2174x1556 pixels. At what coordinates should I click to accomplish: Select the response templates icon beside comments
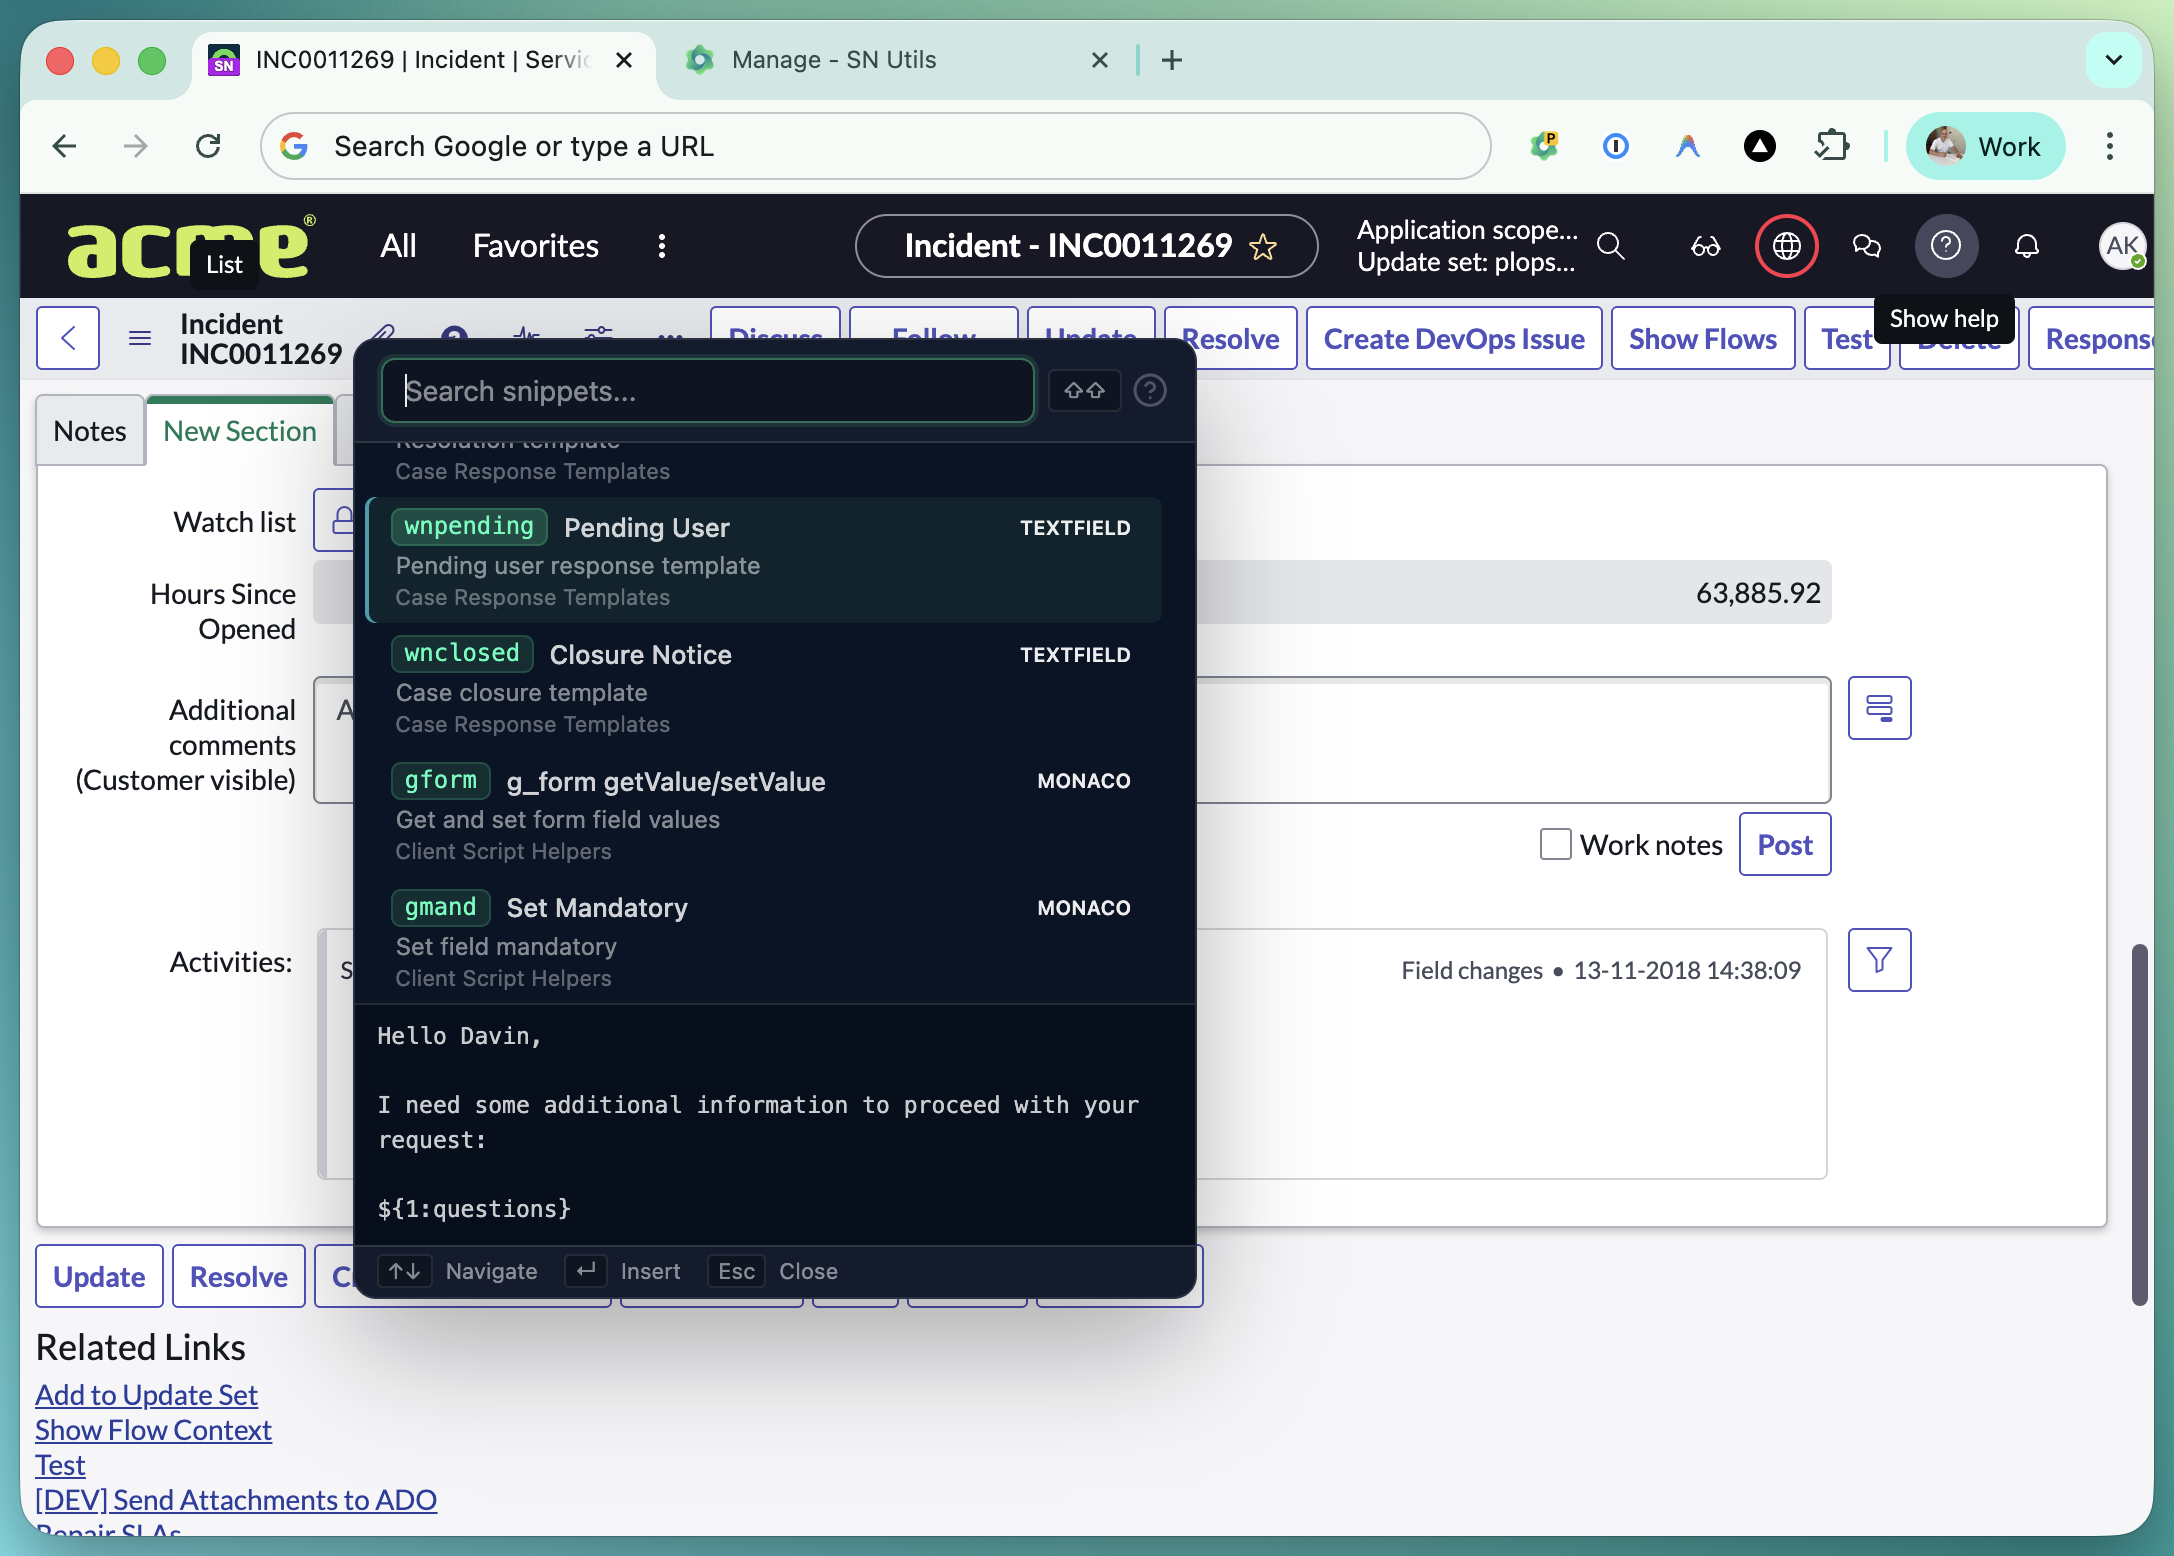(x=1880, y=708)
